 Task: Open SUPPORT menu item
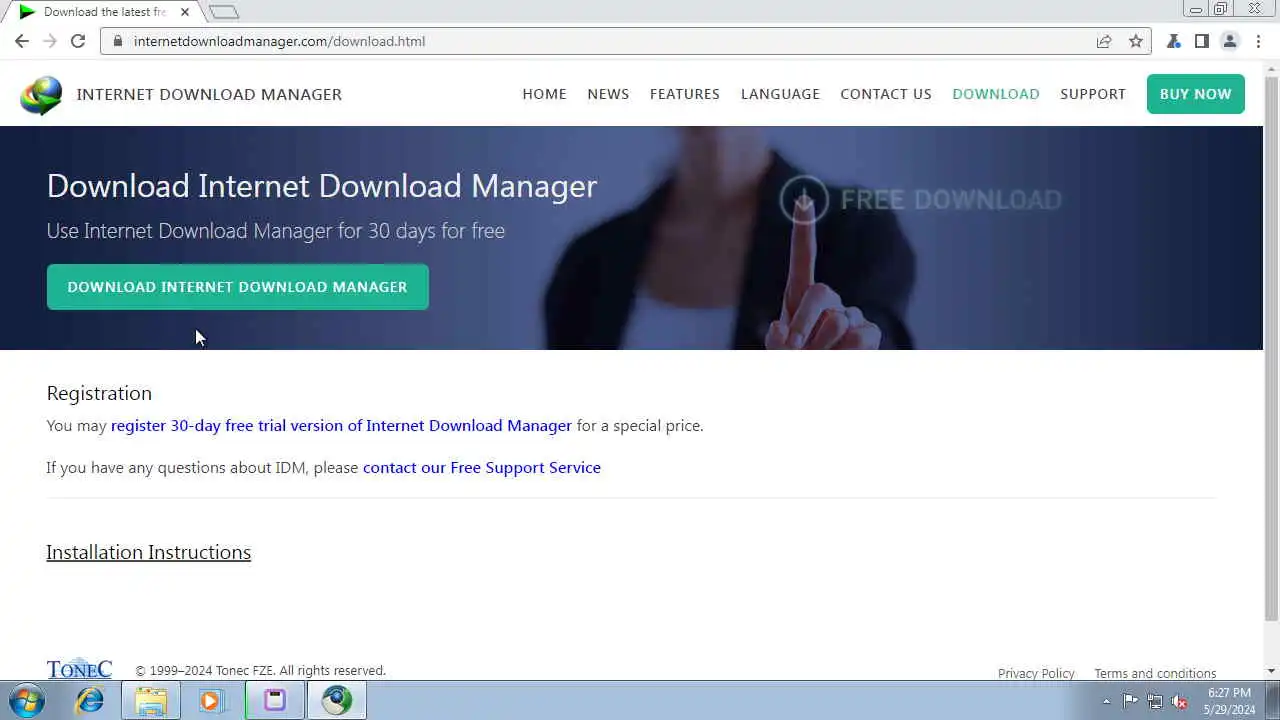1093,94
